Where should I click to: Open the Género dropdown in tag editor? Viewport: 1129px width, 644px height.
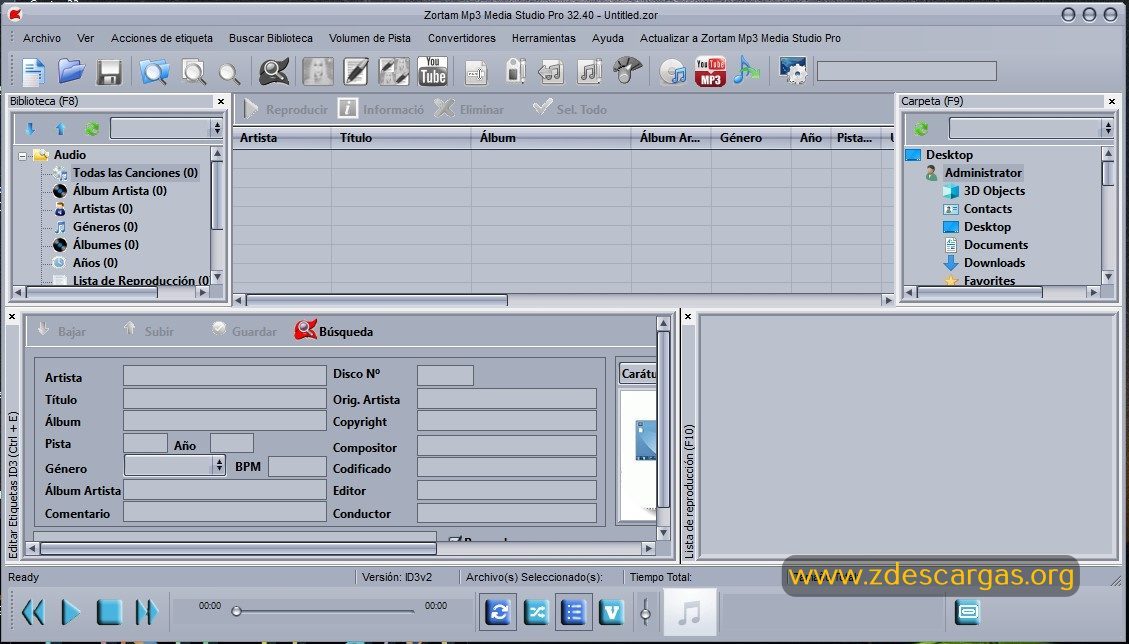[175, 465]
